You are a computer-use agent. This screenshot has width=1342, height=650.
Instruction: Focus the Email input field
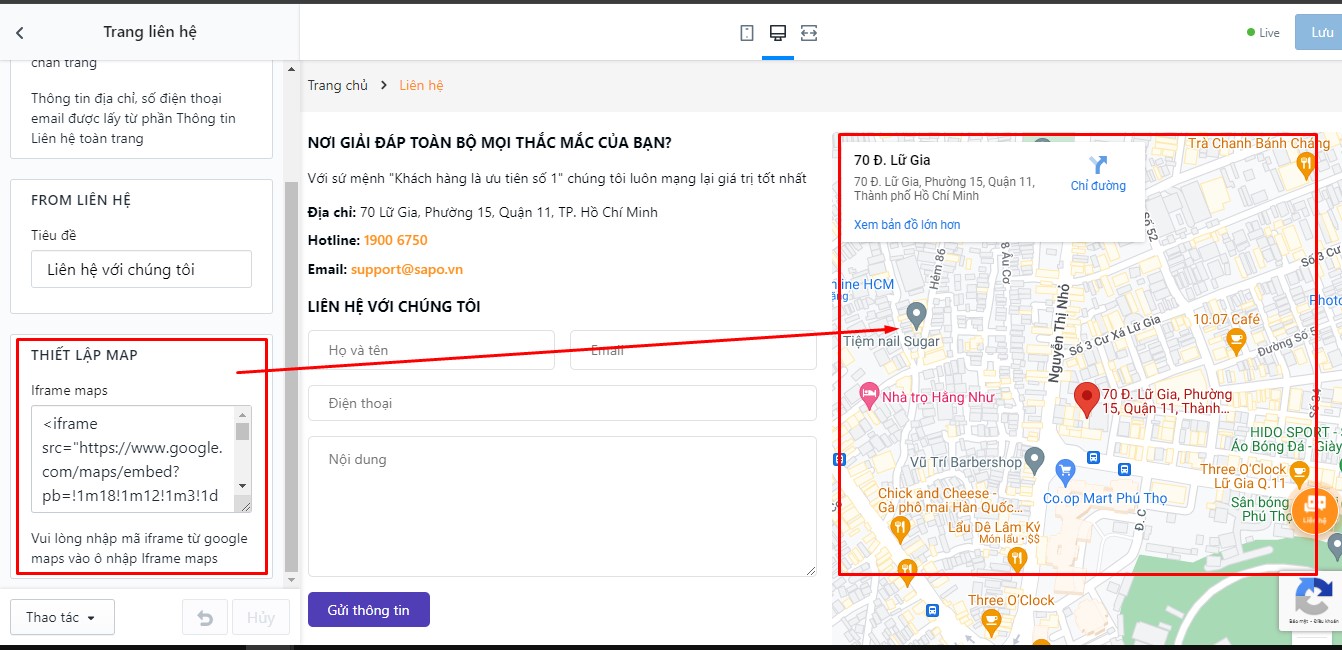[x=693, y=350]
